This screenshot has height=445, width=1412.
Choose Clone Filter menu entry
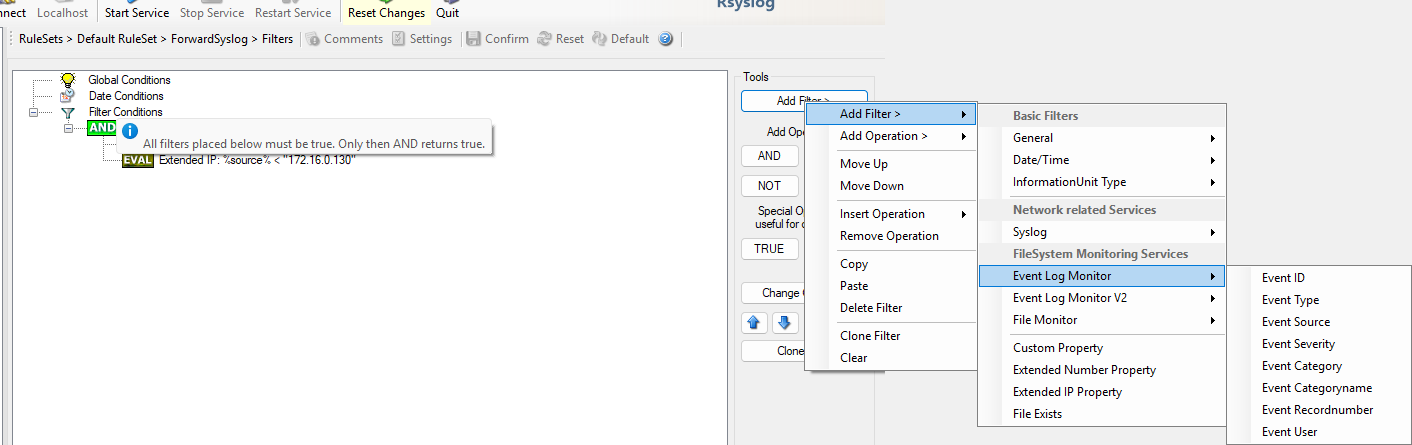890,336
